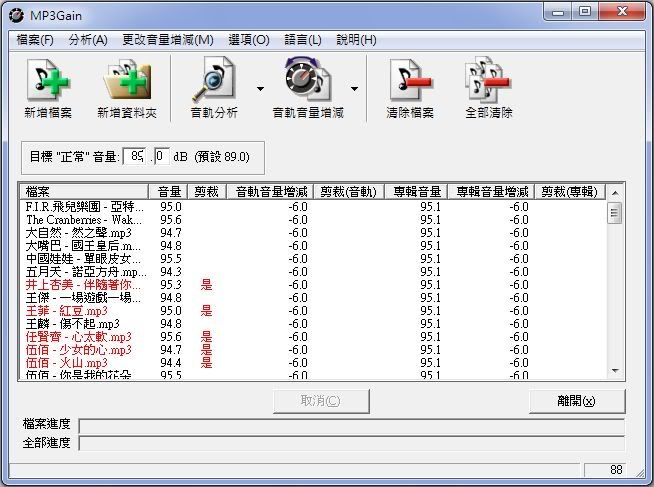Click the file list scroll down arrow
The height and width of the screenshot is (487, 654).
(x=615, y=371)
